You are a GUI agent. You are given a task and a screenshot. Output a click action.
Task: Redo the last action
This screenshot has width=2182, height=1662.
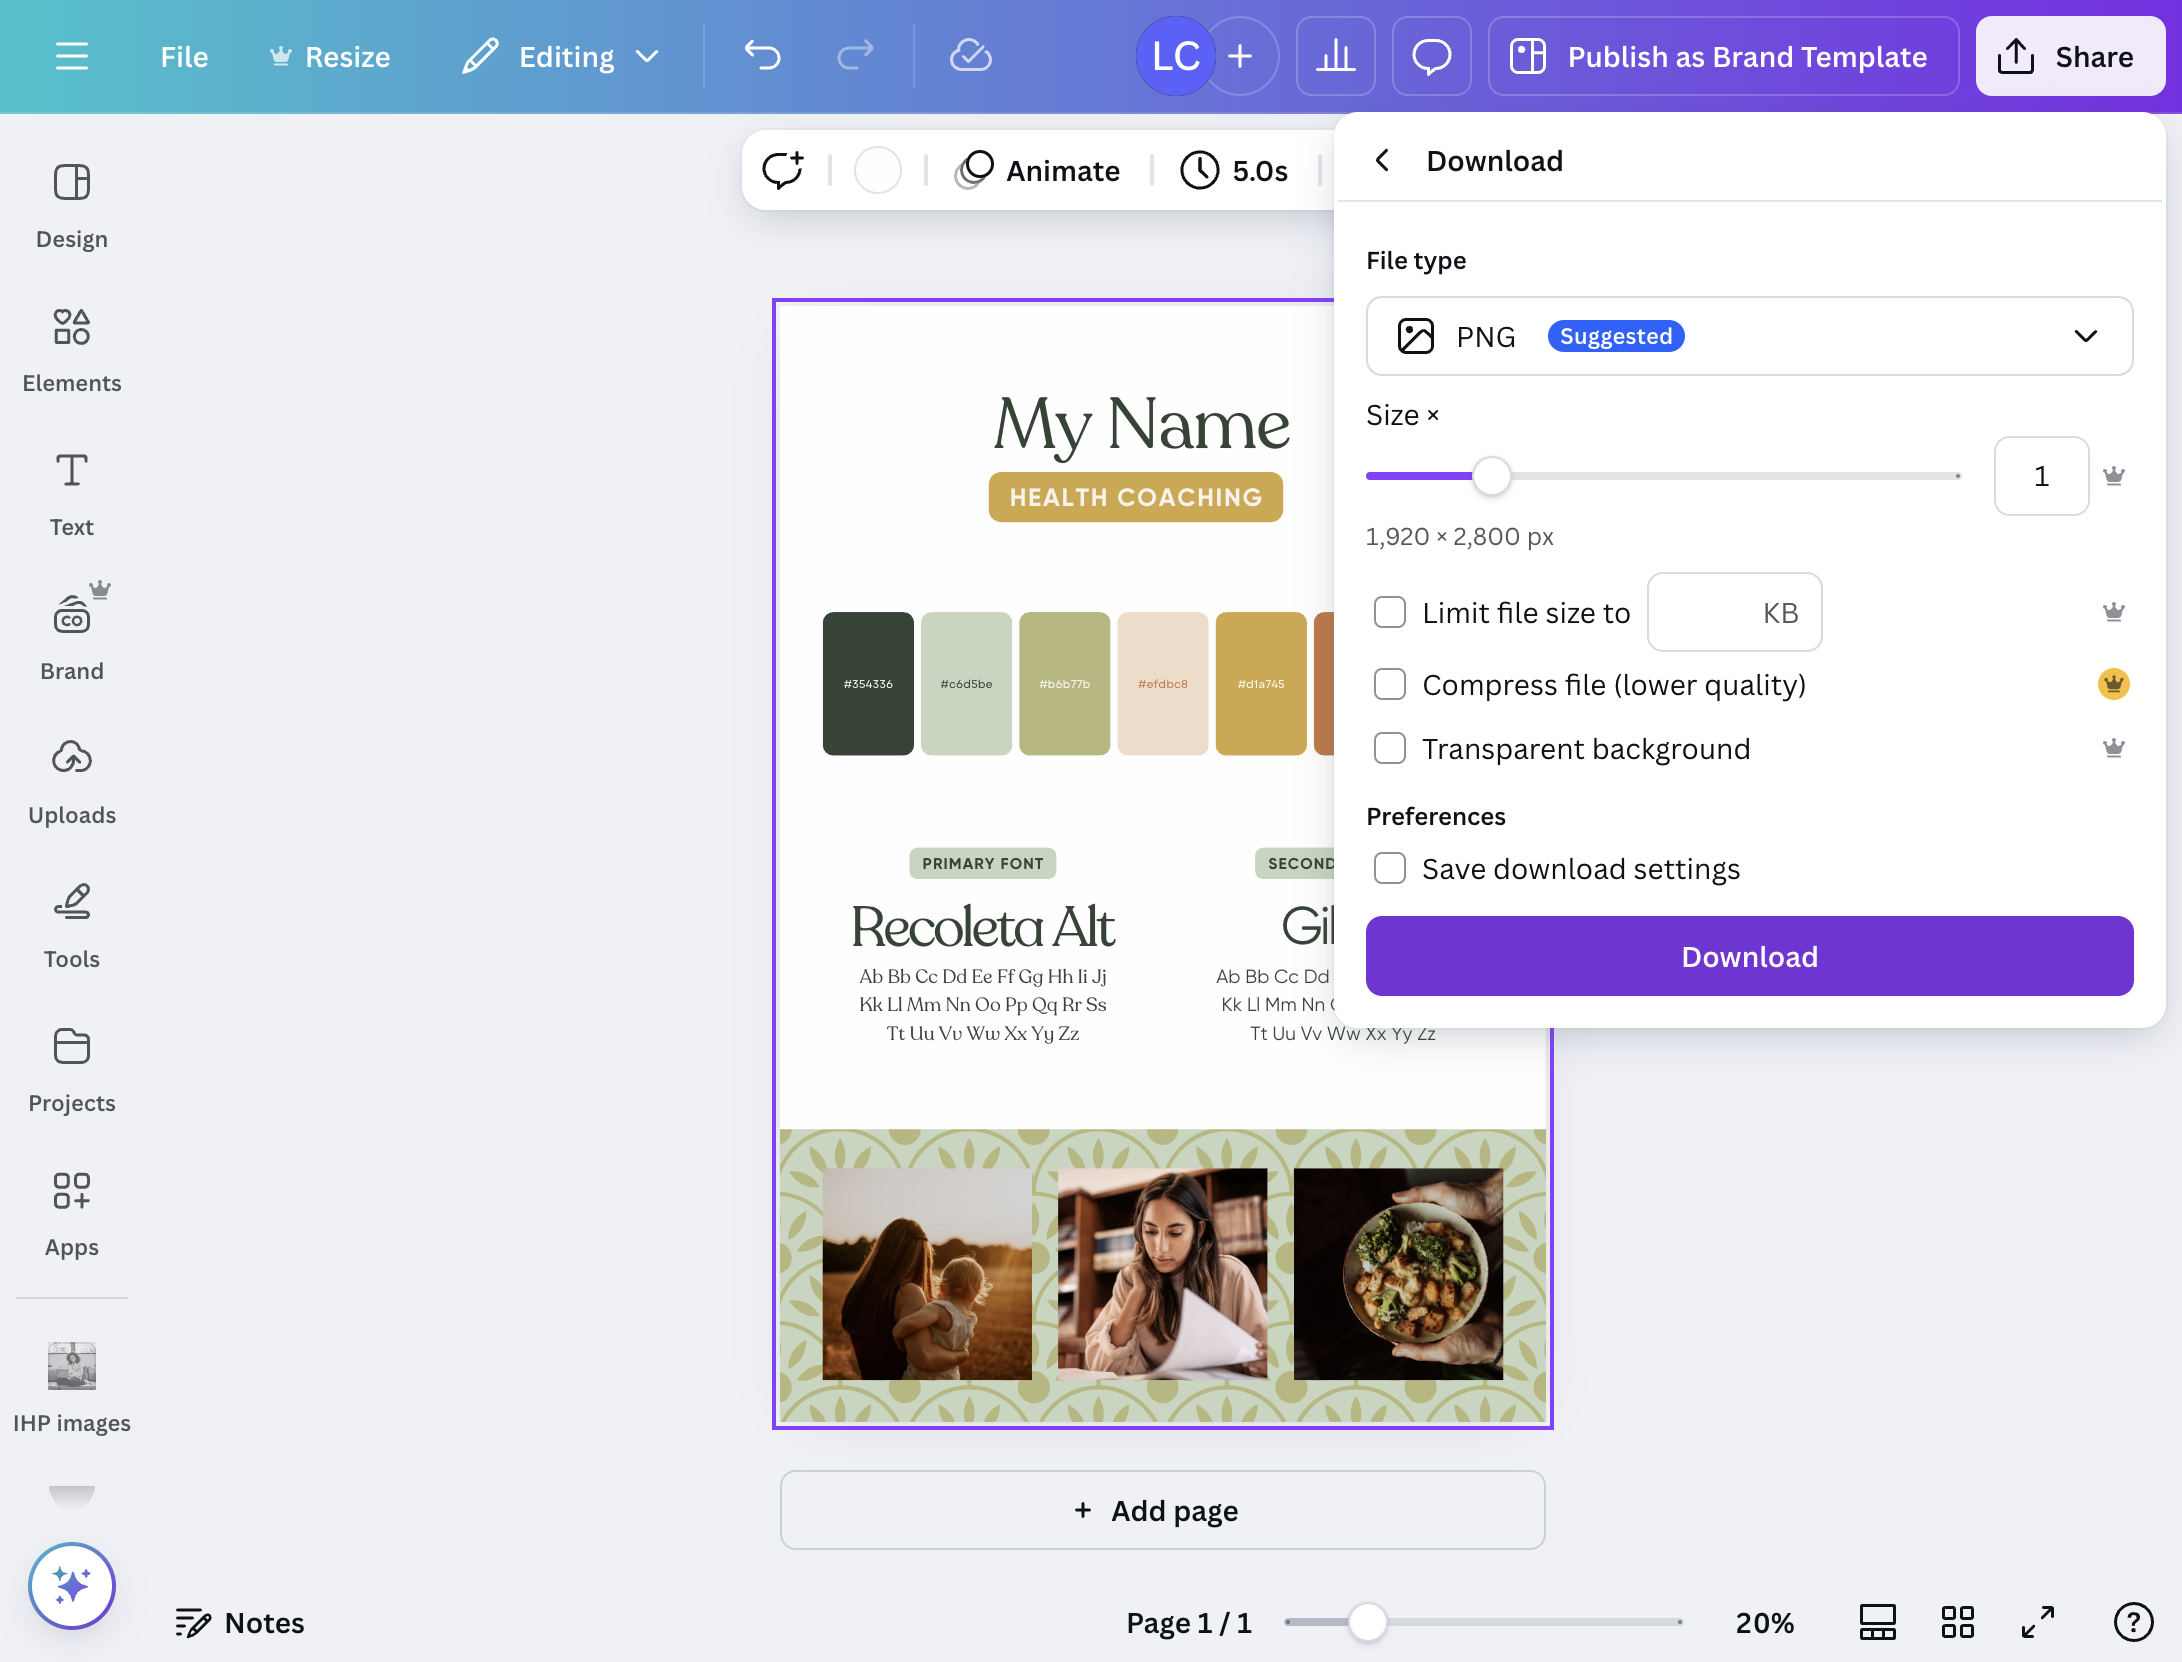point(855,56)
